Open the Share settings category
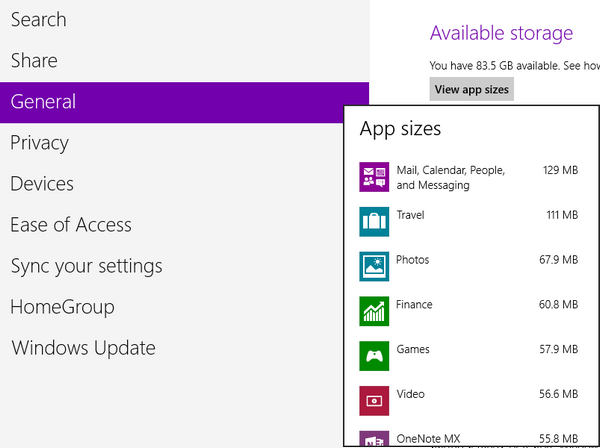Image resolution: width=600 pixels, height=448 pixels. tap(184, 61)
